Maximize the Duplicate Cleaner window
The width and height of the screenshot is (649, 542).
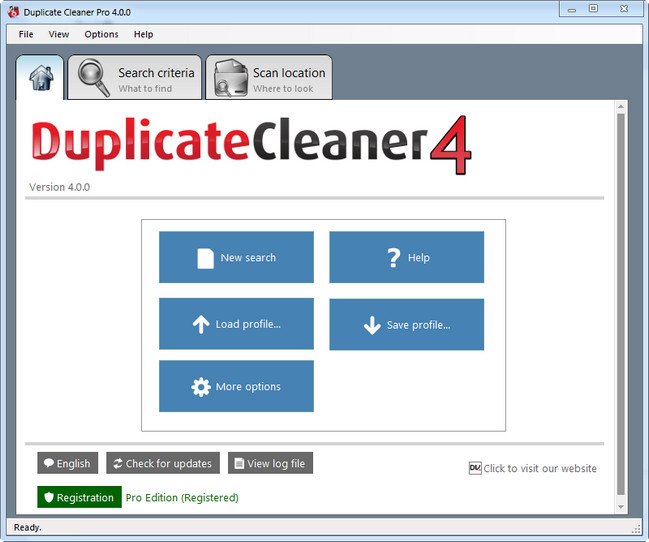tap(594, 9)
